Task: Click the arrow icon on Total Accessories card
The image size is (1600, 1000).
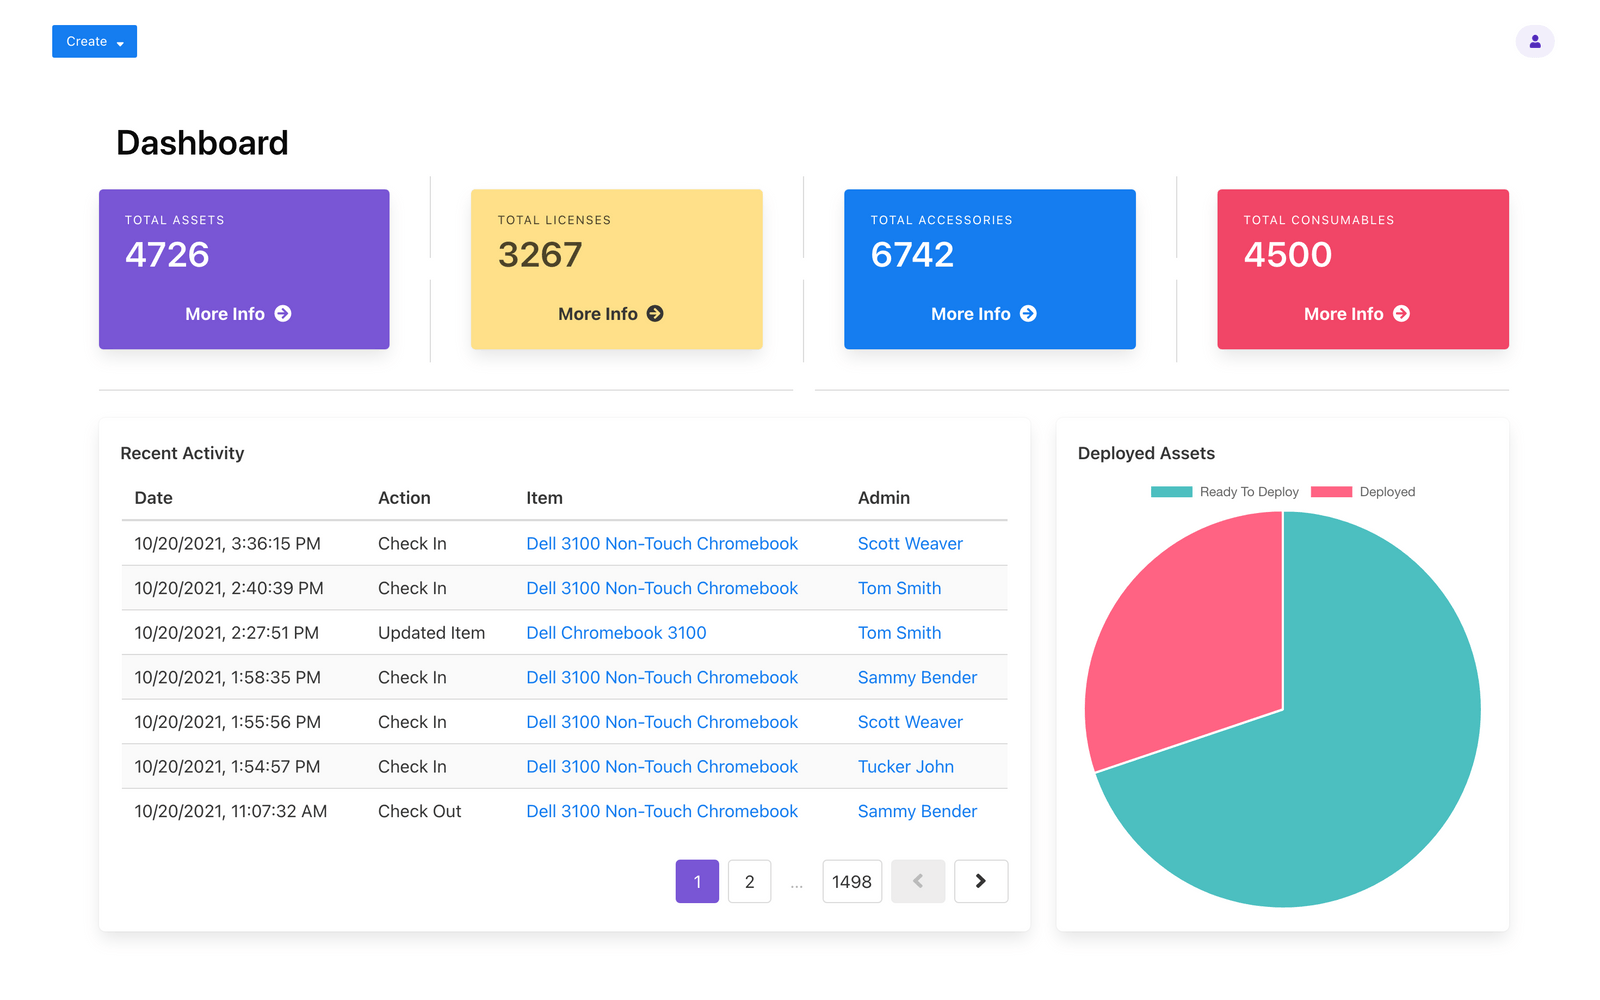Action: tap(1029, 313)
